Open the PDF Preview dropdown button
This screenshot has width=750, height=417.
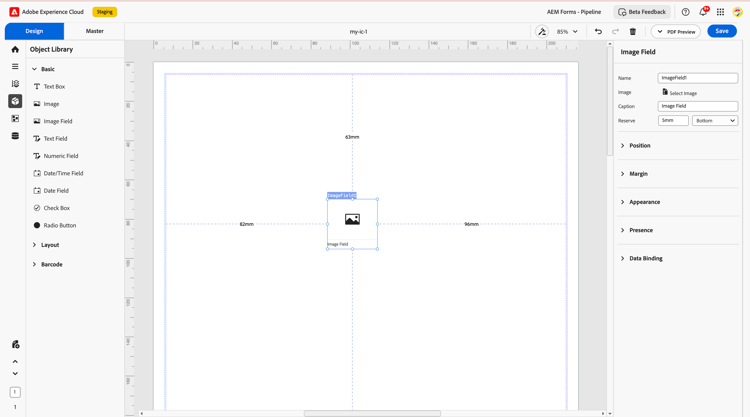click(x=675, y=32)
